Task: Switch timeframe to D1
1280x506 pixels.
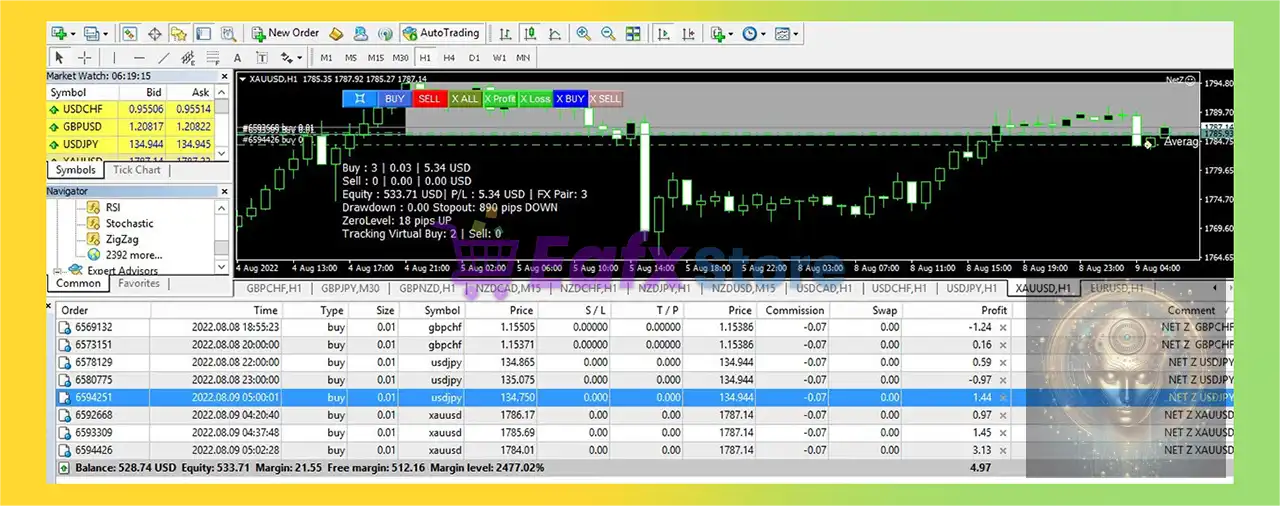Action: pos(474,58)
